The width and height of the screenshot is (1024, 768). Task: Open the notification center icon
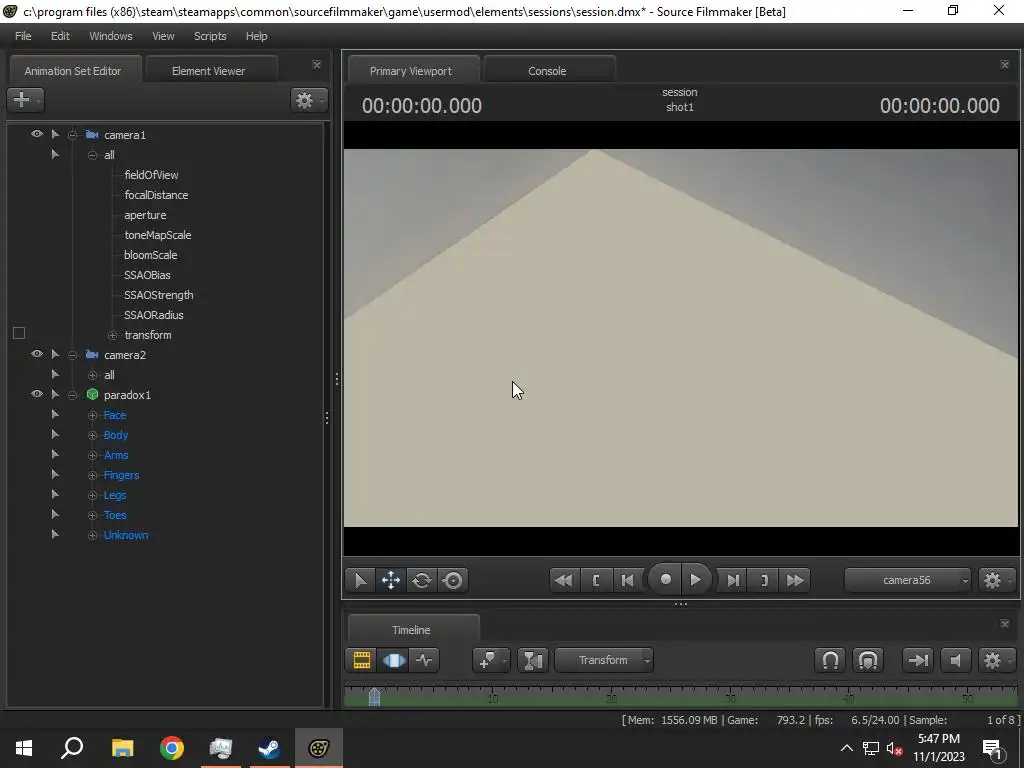pyautogui.click(x=993, y=749)
